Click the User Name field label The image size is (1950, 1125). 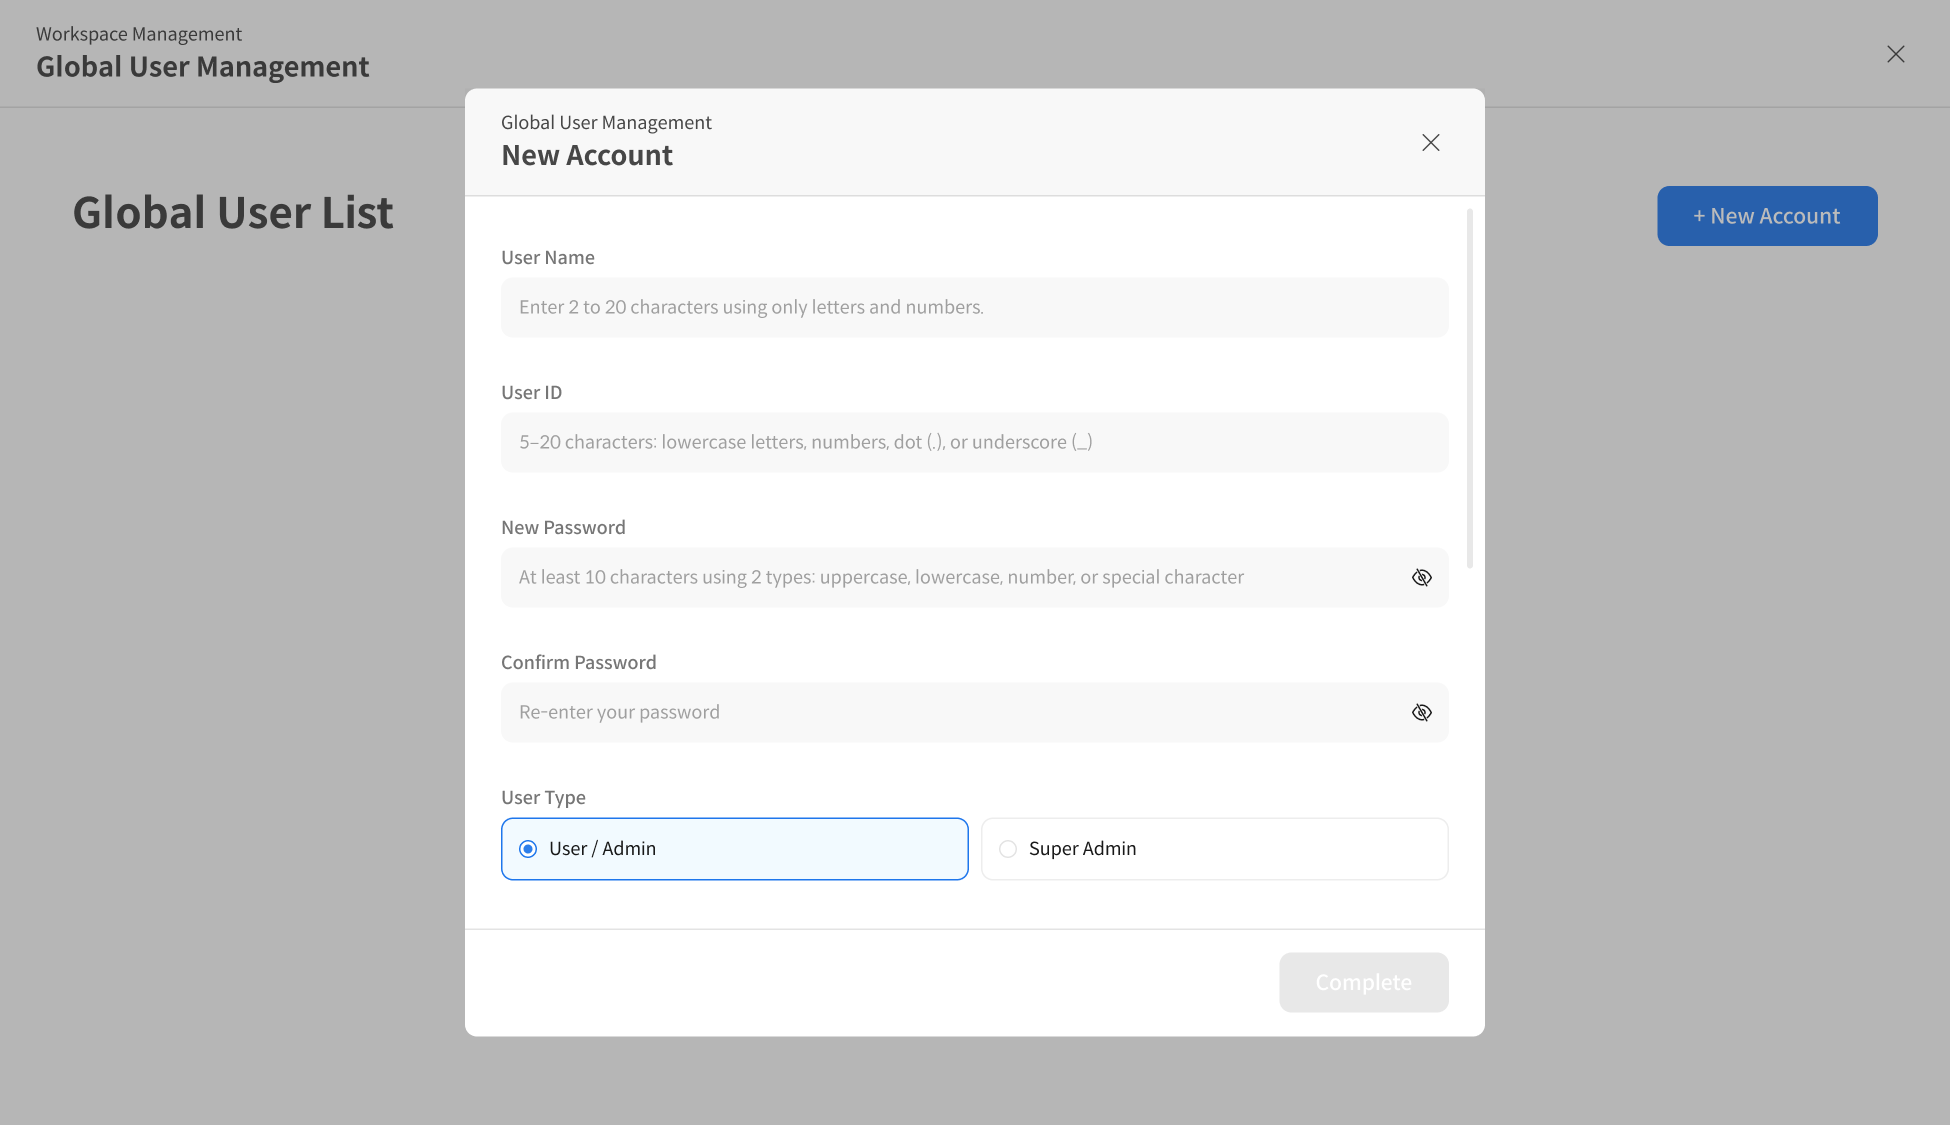click(547, 258)
